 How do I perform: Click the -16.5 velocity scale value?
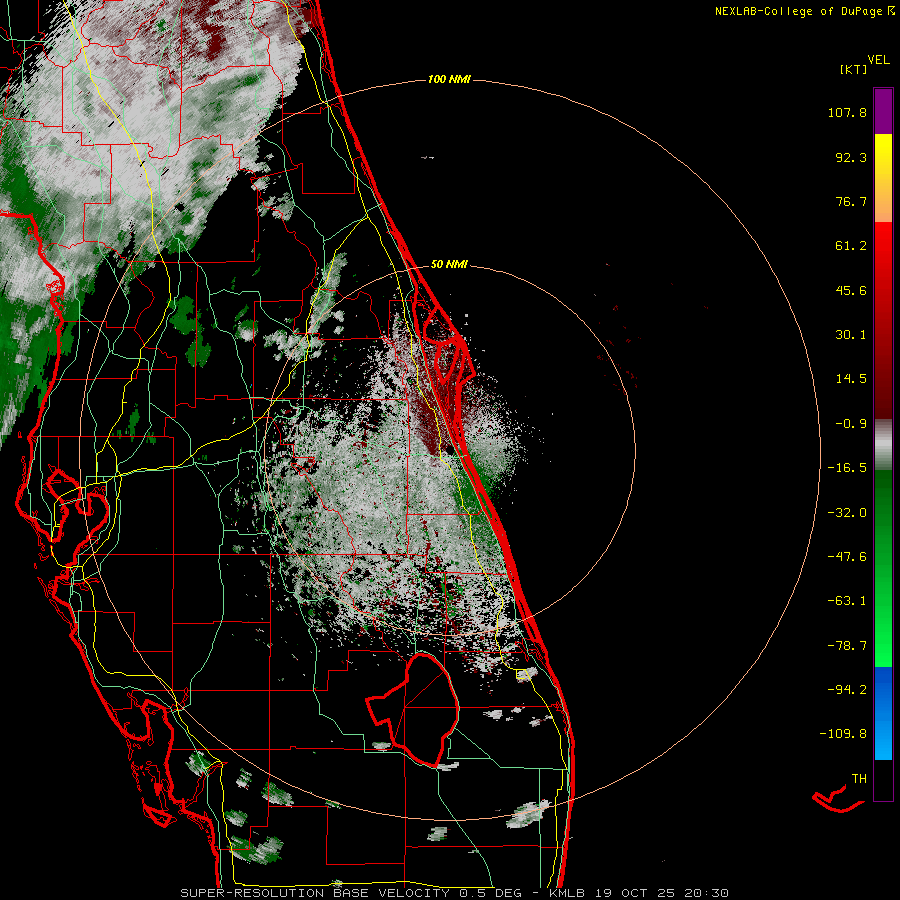point(847,468)
